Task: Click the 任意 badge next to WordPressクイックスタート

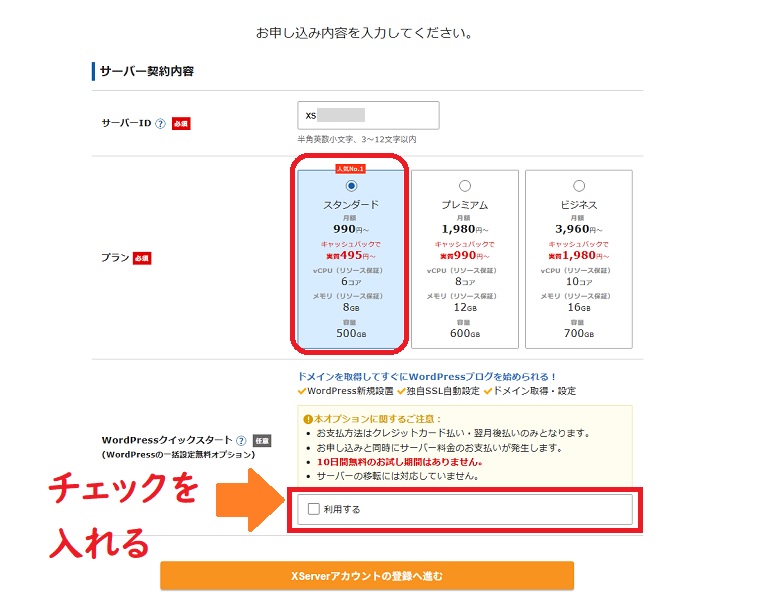Action: [x=262, y=440]
